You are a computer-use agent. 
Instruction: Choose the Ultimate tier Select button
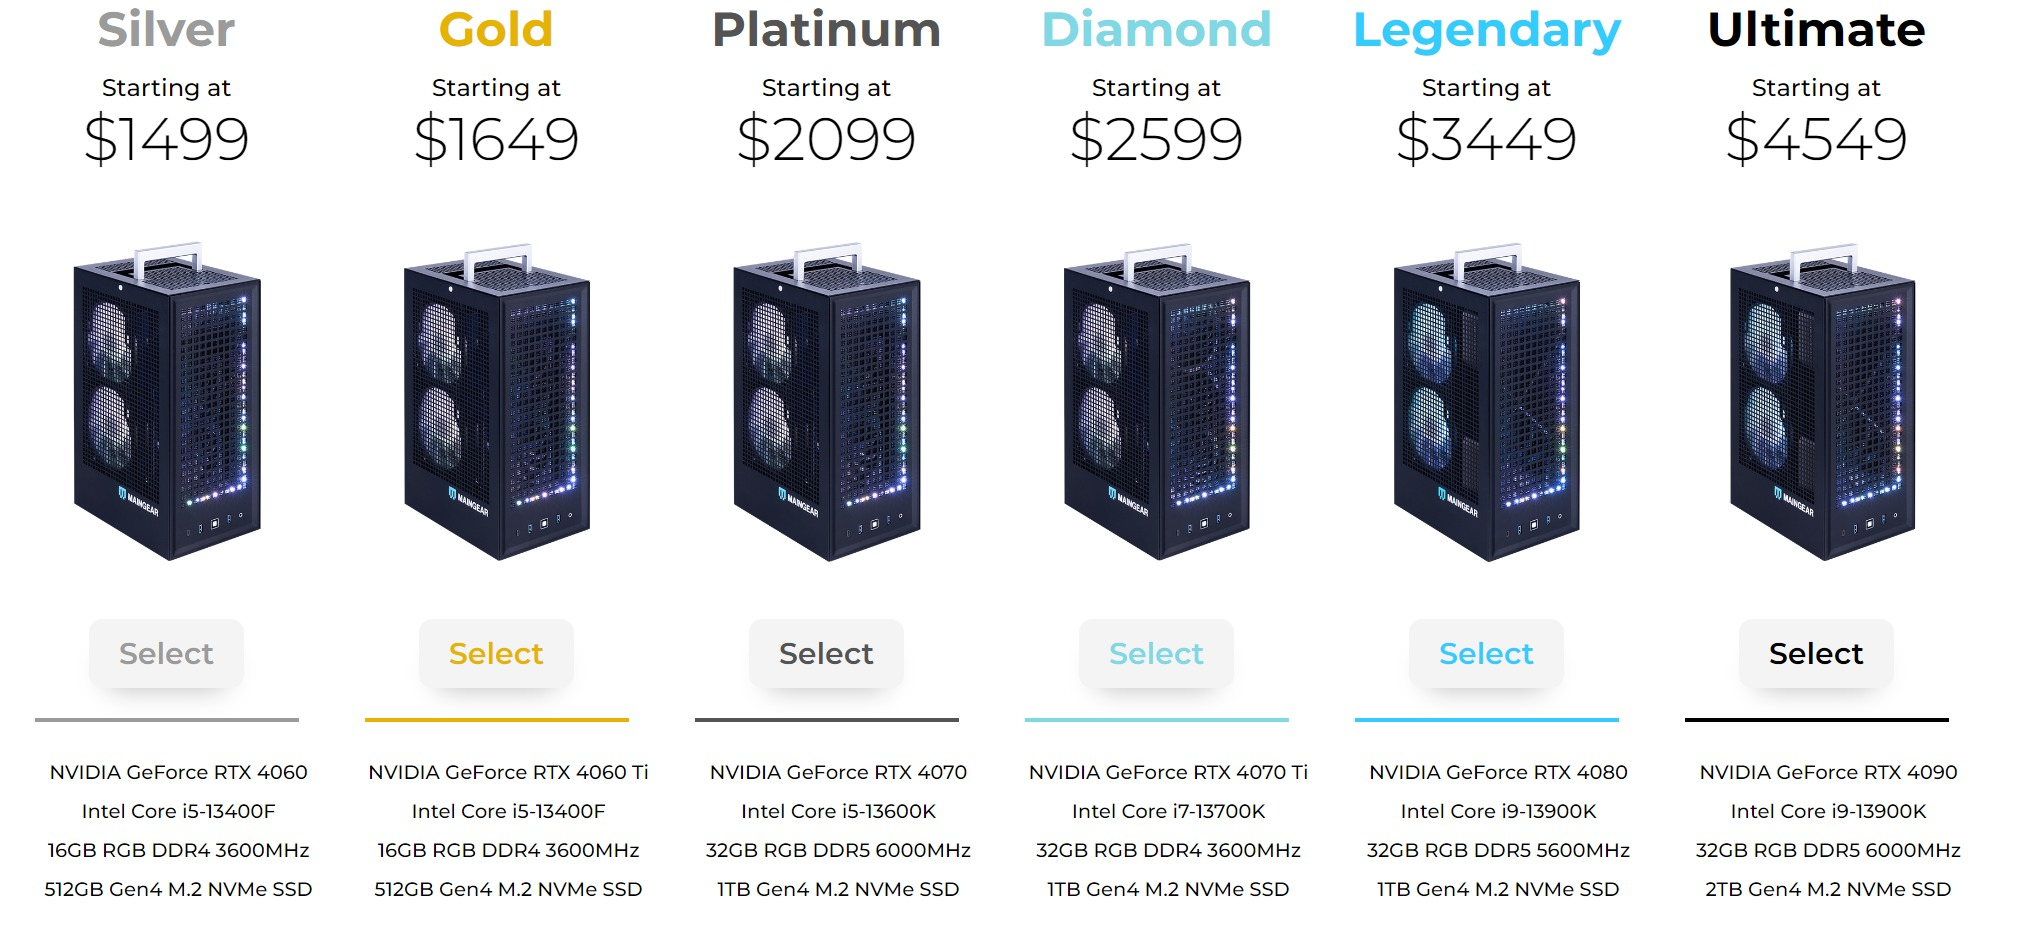1816,653
